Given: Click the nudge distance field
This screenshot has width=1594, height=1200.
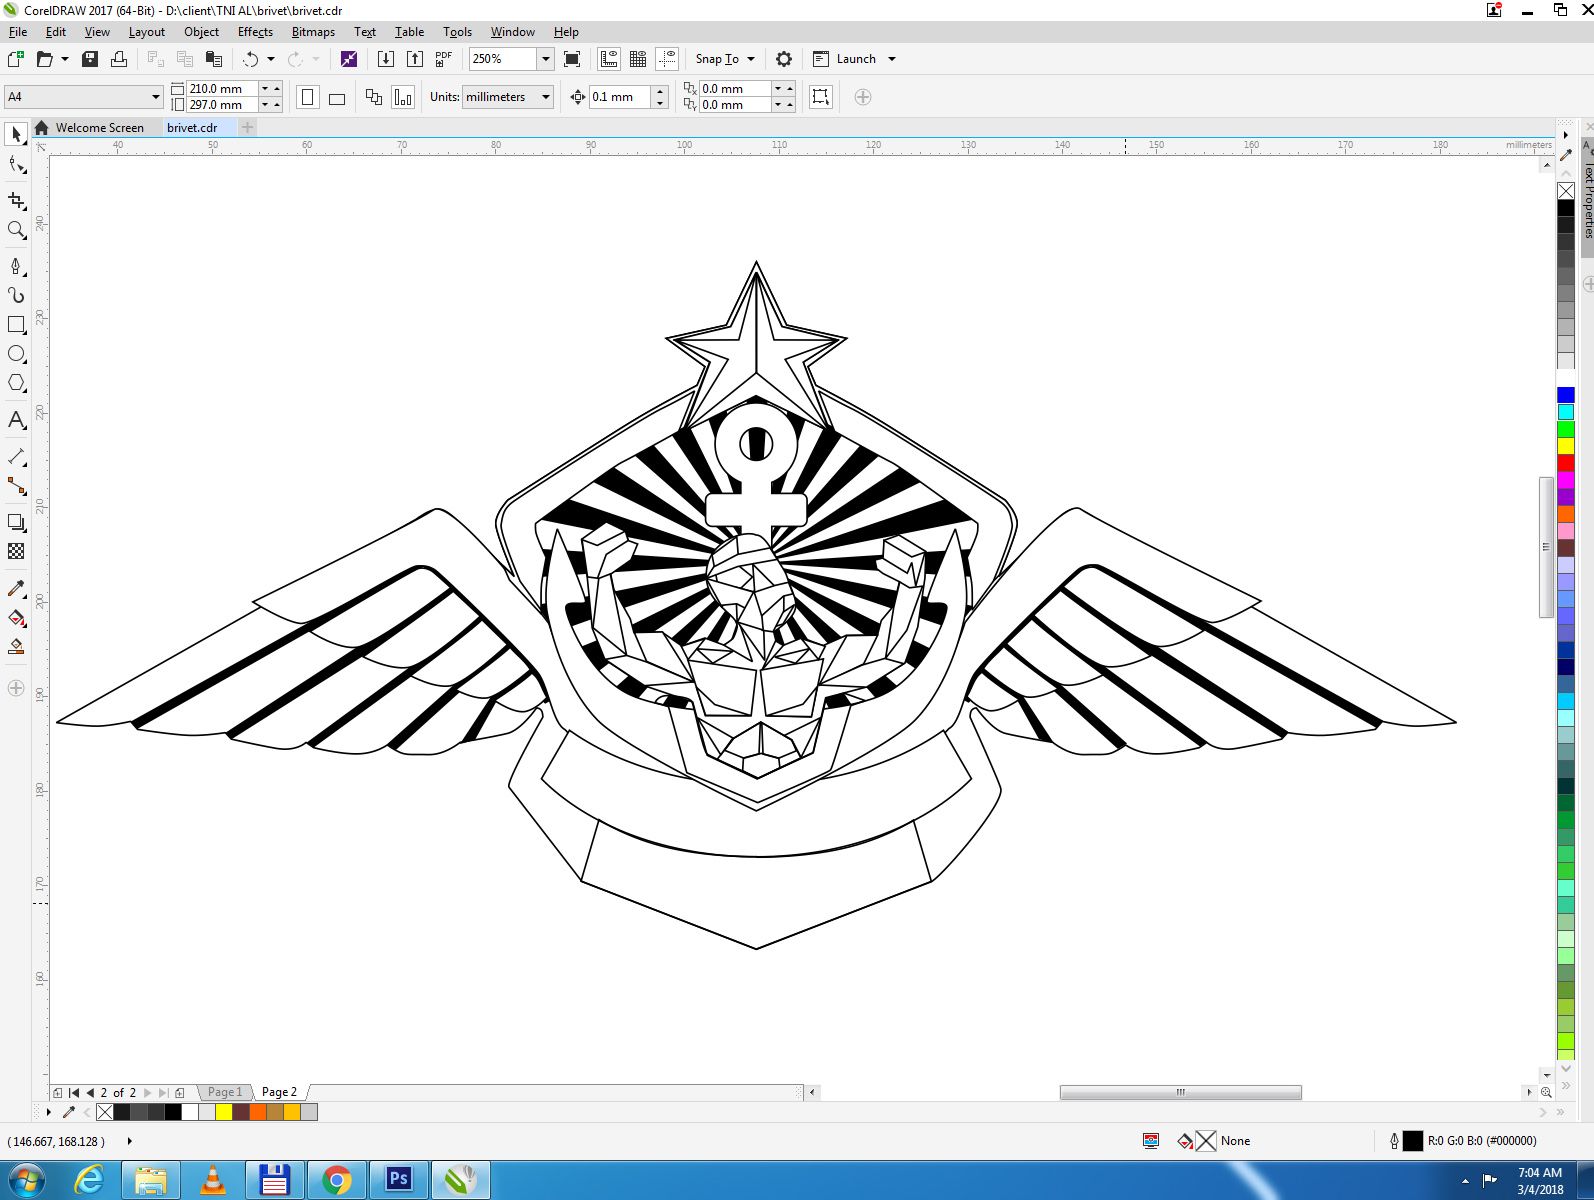Looking at the screenshot, I should click(x=620, y=97).
